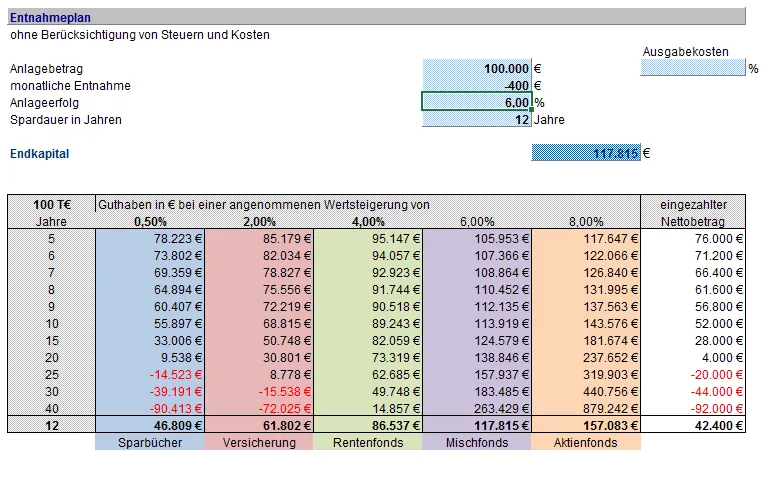Select negative Nettobetrag -92.000 €

click(x=693, y=409)
